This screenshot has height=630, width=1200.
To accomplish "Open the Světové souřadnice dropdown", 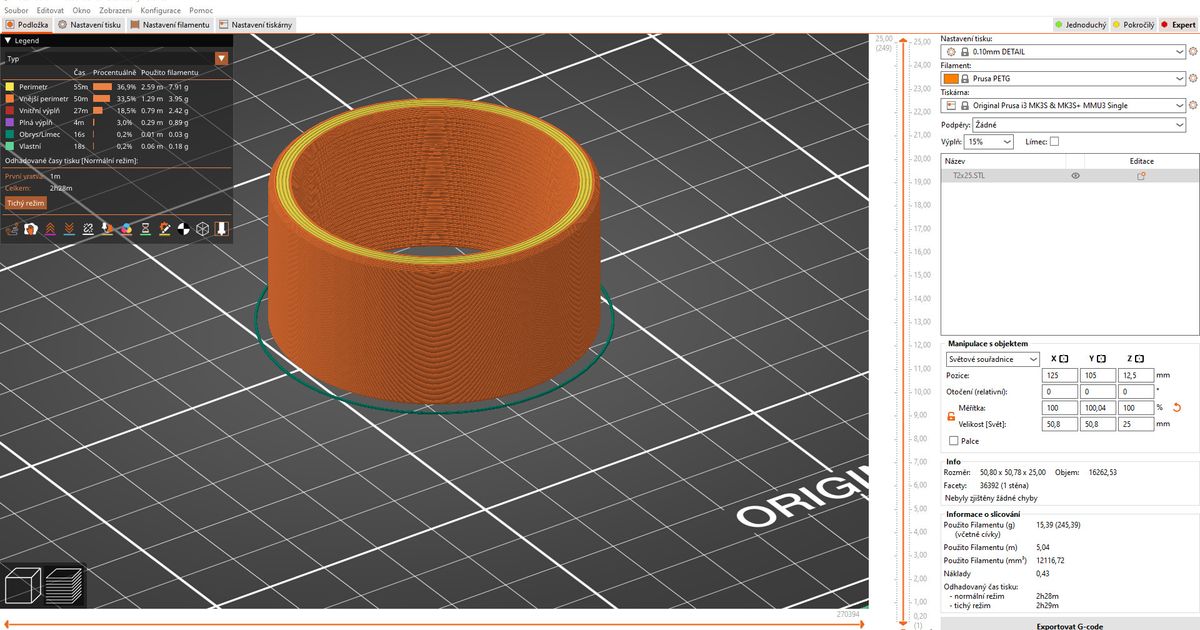I will [990, 359].
